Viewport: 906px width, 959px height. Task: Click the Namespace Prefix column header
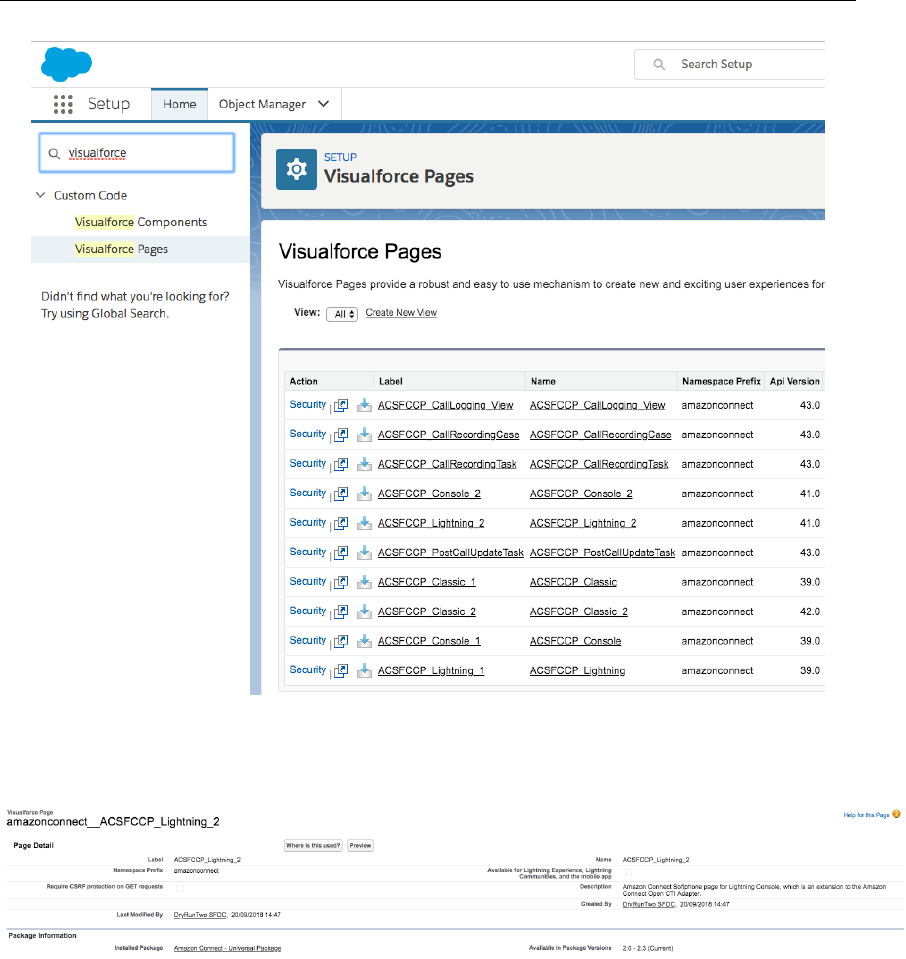click(721, 381)
